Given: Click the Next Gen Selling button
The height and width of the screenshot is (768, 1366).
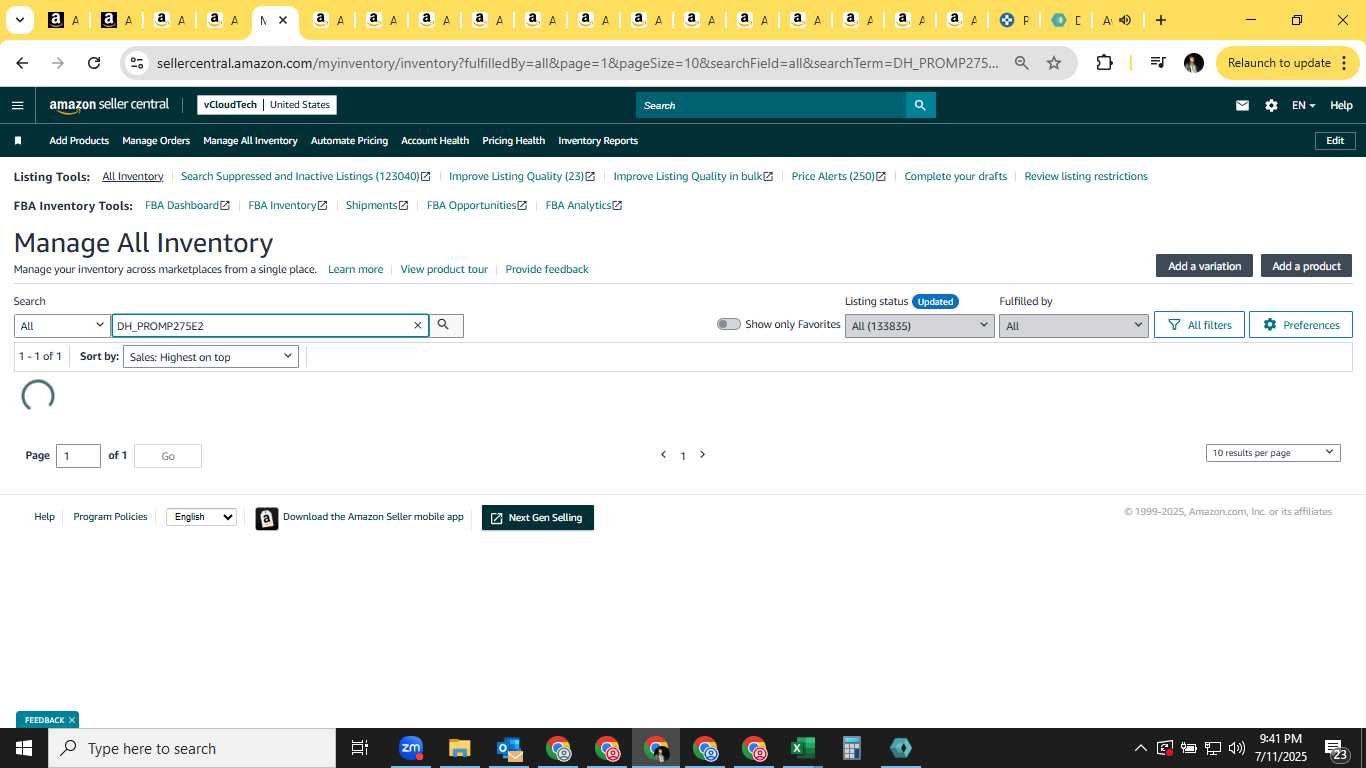Looking at the screenshot, I should 538,518.
